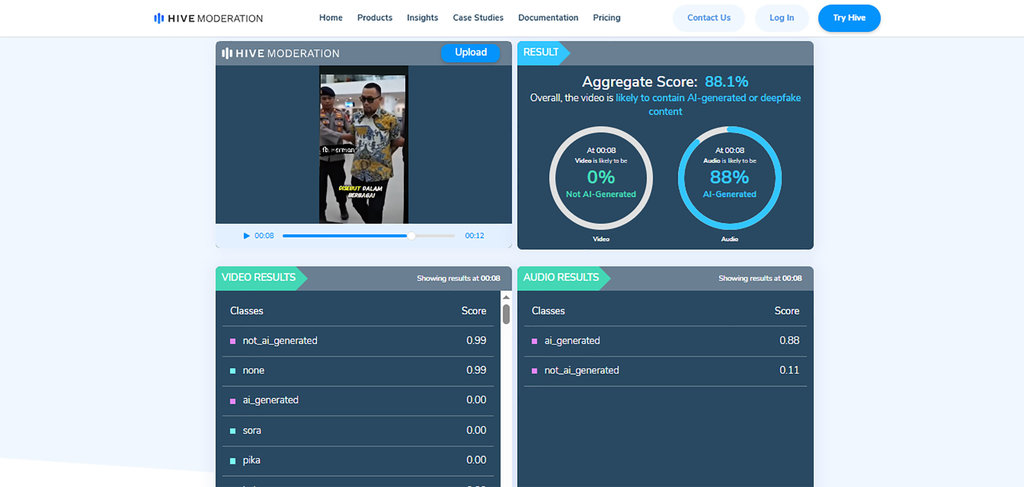Select the 'pika' class row
The height and width of the screenshot is (487, 1024).
coord(359,460)
